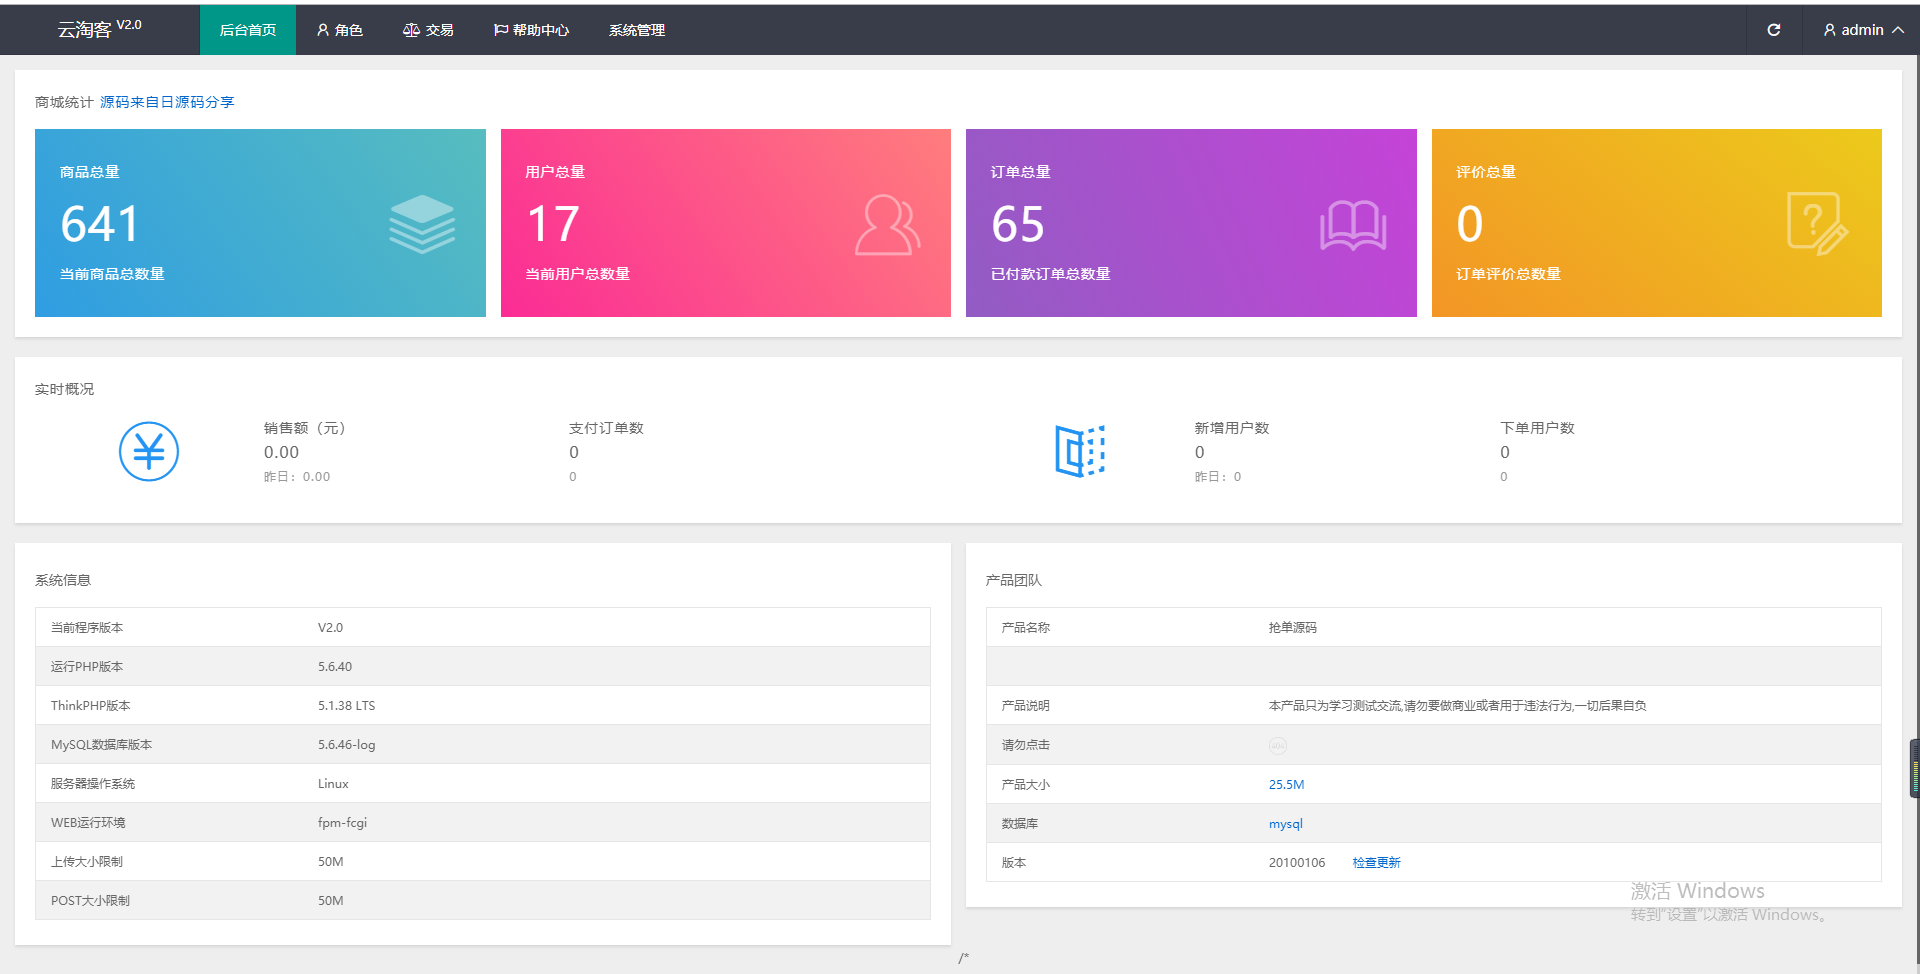Expand the admin user dropdown
The image size is (1920, 974).
tap(1862, 30)
